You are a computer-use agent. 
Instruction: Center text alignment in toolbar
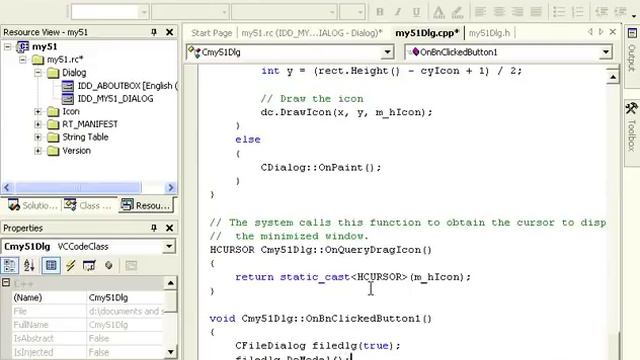click(499, 12)
